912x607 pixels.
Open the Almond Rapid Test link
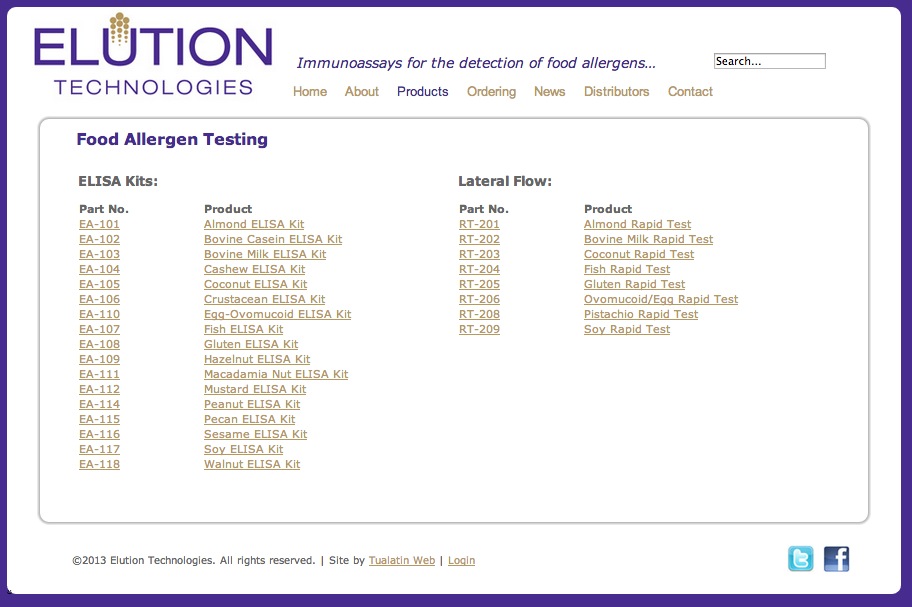(x=637, y=224)
